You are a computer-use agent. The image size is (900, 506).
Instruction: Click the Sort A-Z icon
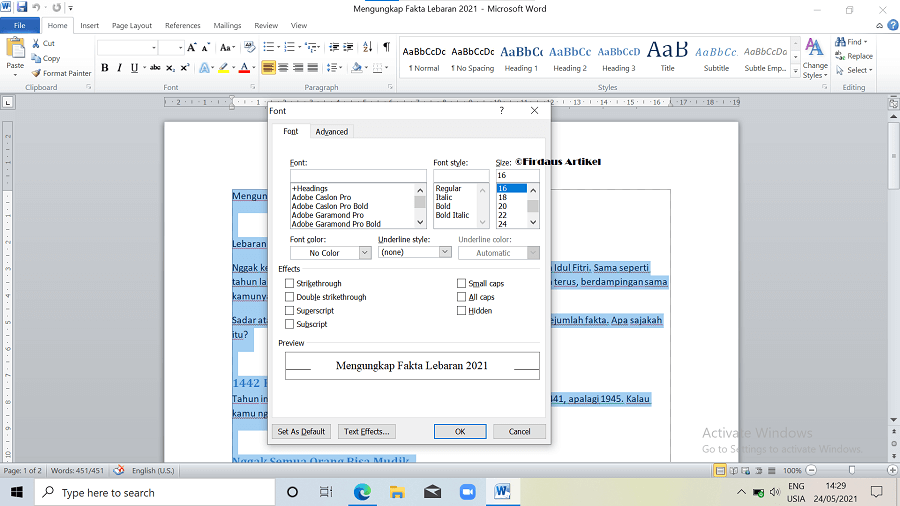pos(367,47)
